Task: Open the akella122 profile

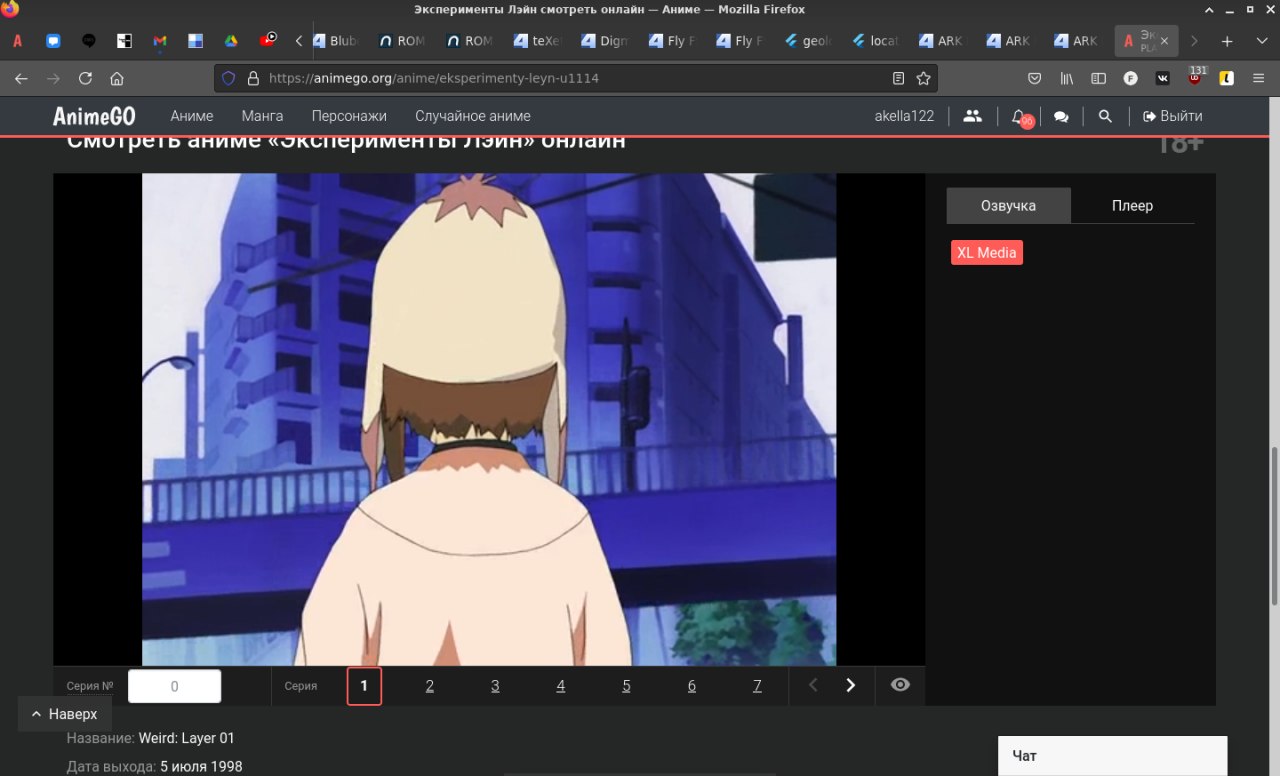Action: click(904, 116)
